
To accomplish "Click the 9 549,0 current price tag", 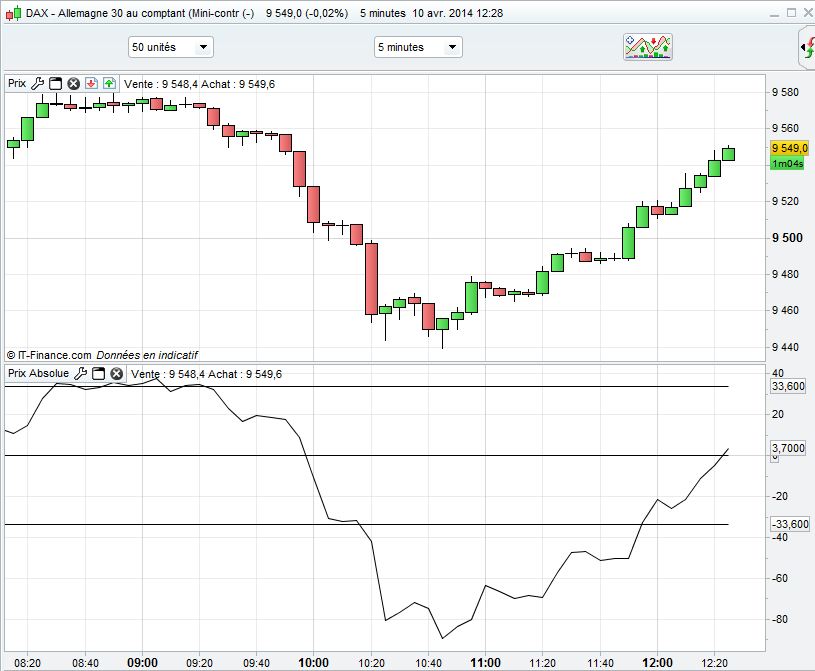I will [x=790, y=148].
